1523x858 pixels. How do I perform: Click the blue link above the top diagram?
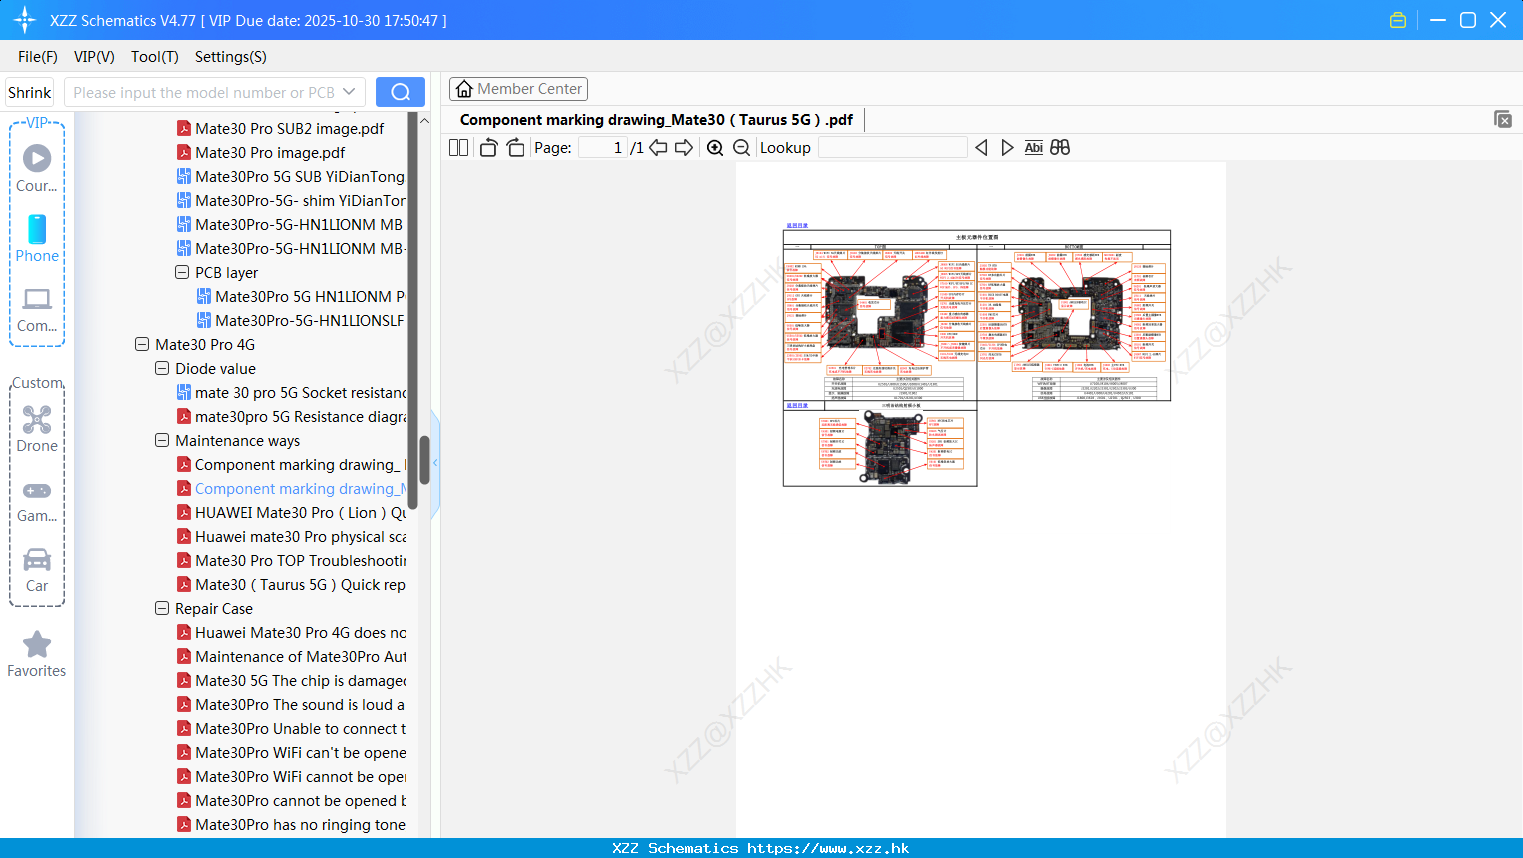(x=797, y=226)
